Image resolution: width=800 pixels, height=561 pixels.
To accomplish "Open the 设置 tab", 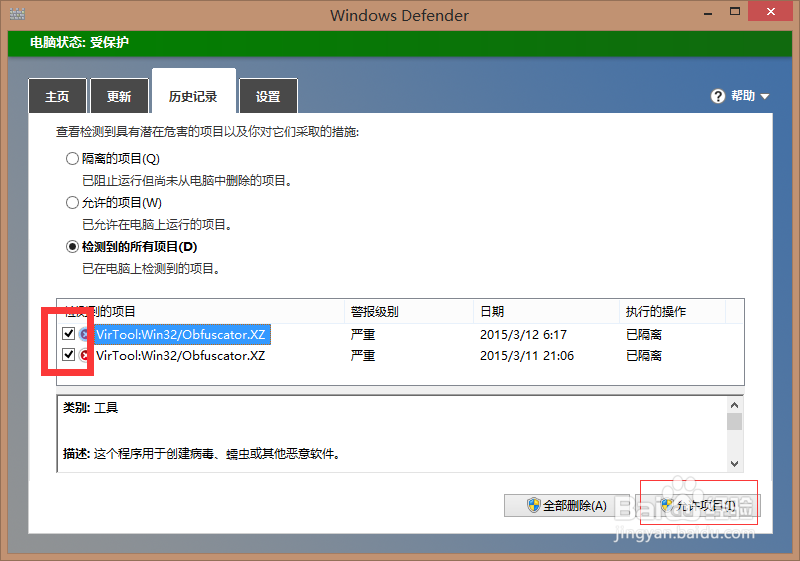I will 268,96.
